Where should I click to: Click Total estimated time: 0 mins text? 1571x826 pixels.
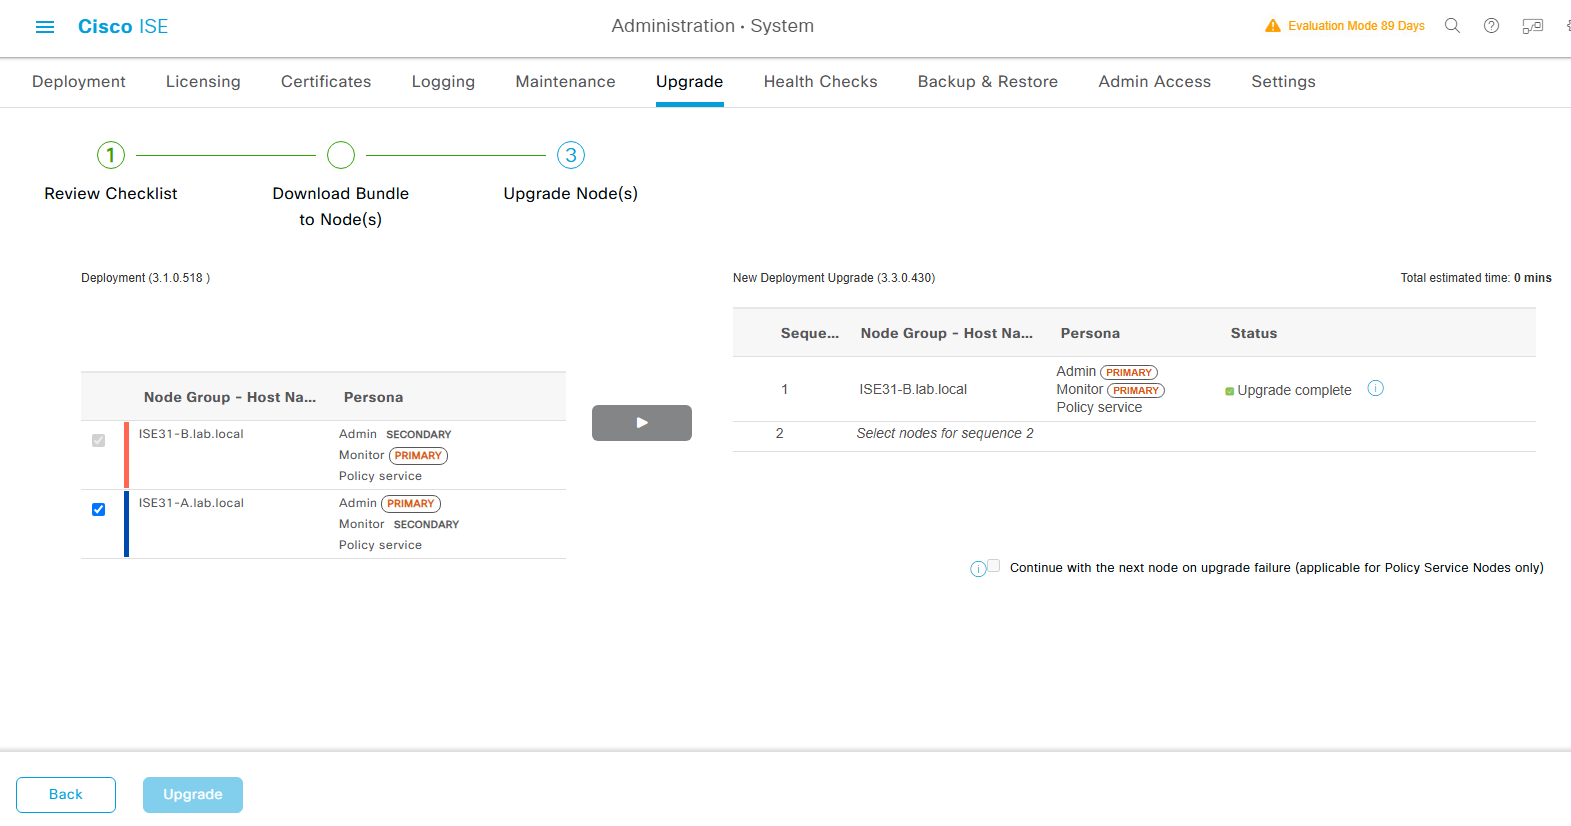tap(1476, 278)
